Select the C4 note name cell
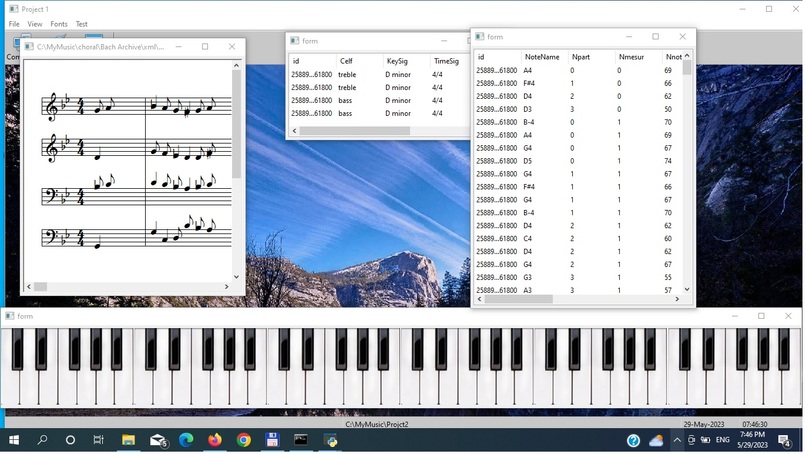The height and width of the screenshot is (454, 806). pyautogui.click(x=527, y=239)
